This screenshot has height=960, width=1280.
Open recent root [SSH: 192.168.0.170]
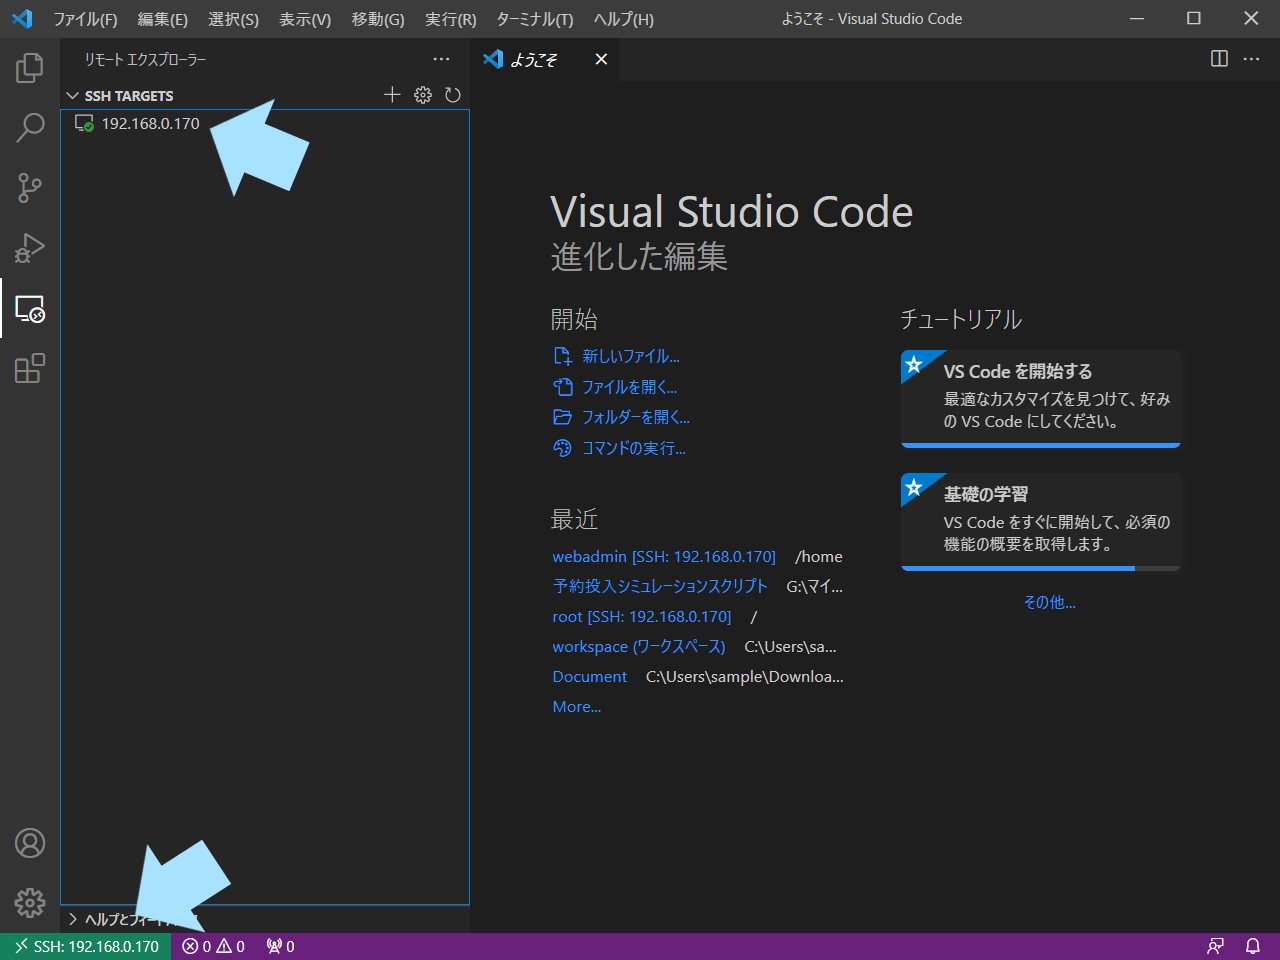click(642, 616)
